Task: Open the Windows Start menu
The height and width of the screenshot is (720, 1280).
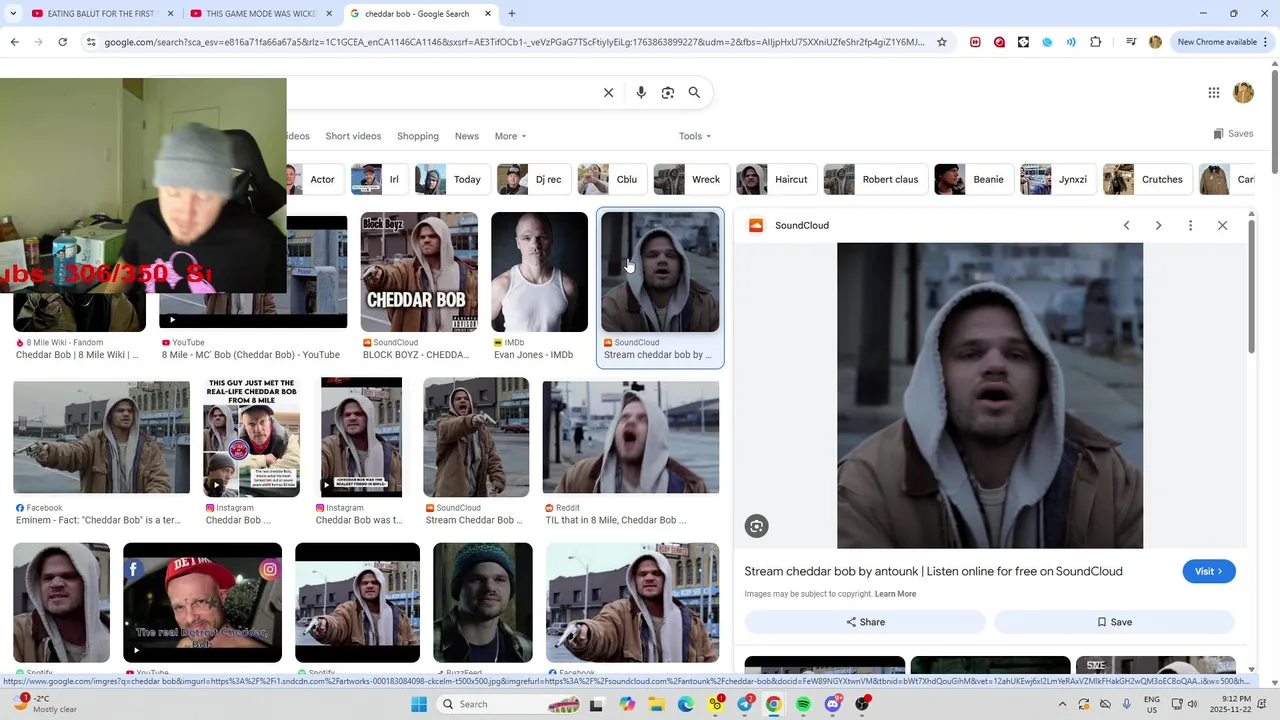Action: 419,704
